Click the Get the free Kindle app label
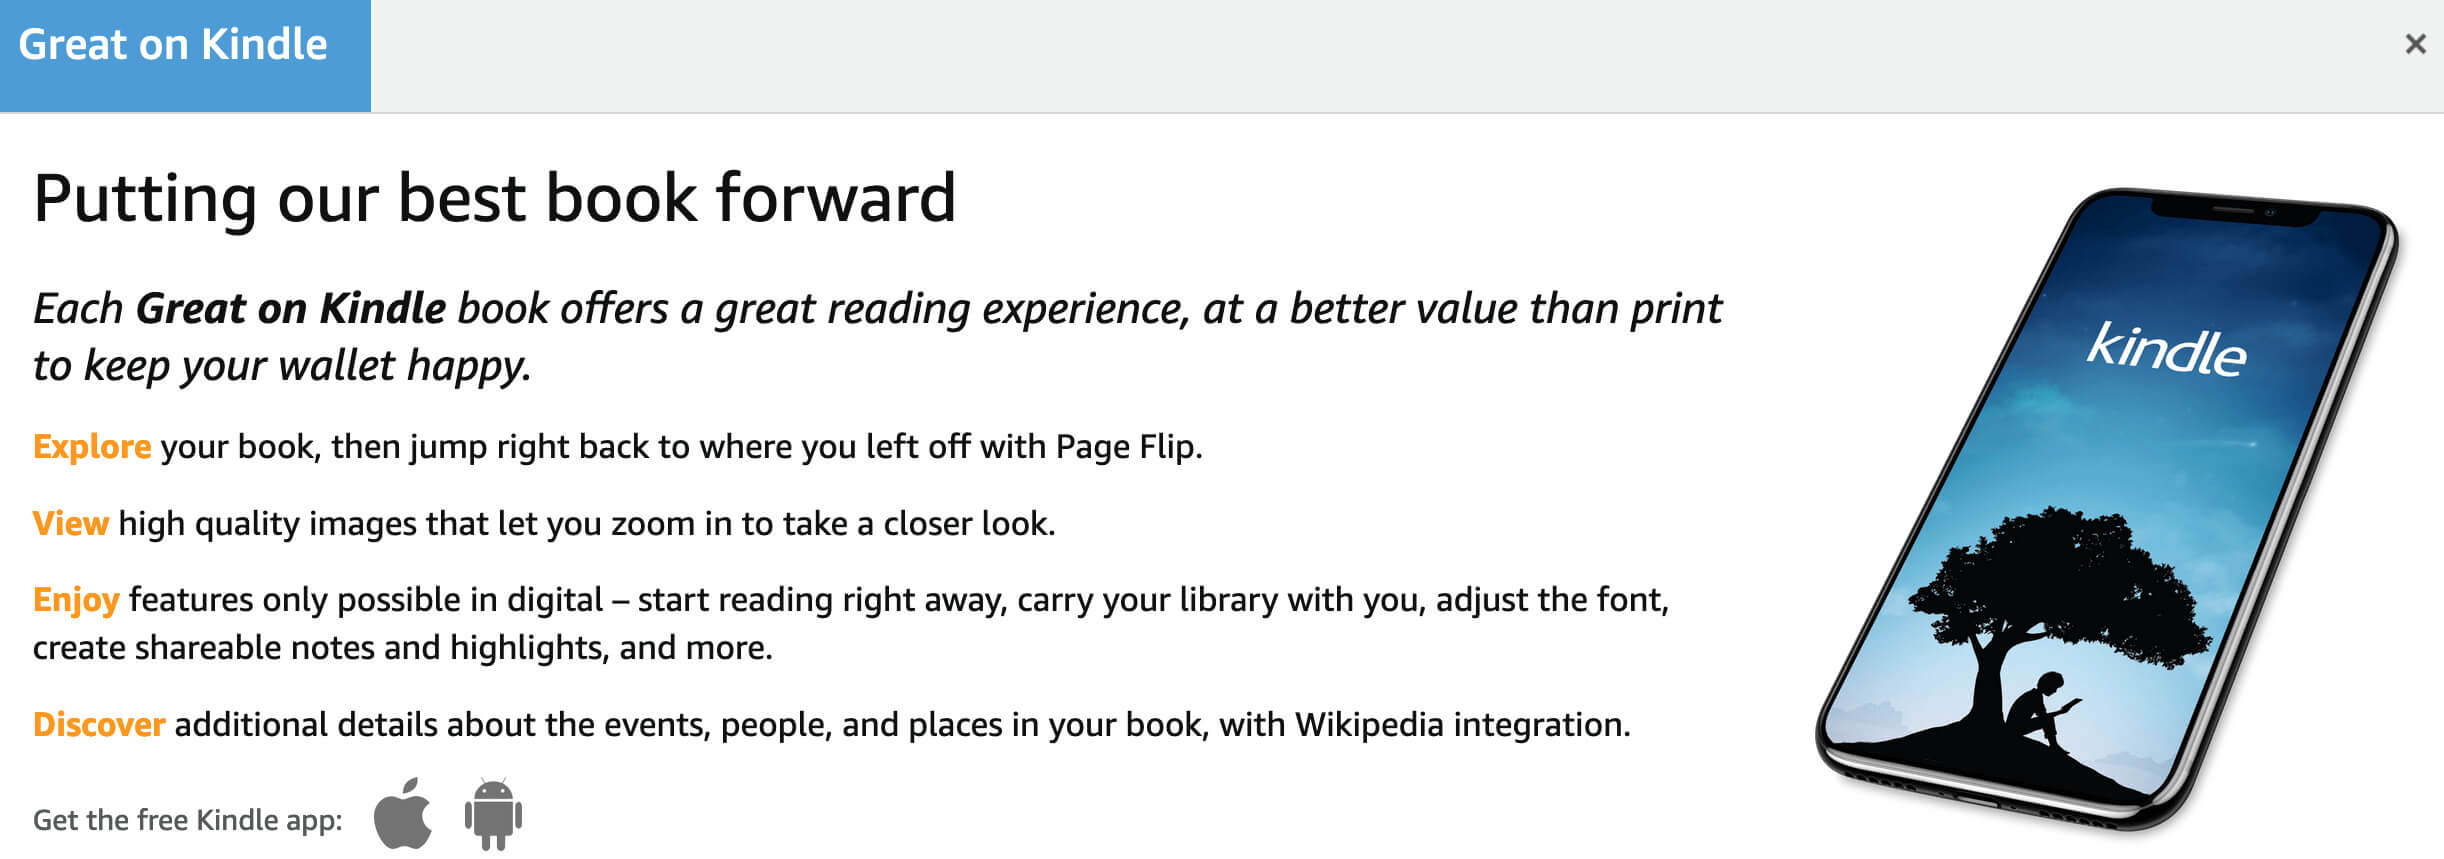 (x=188, y=820)
